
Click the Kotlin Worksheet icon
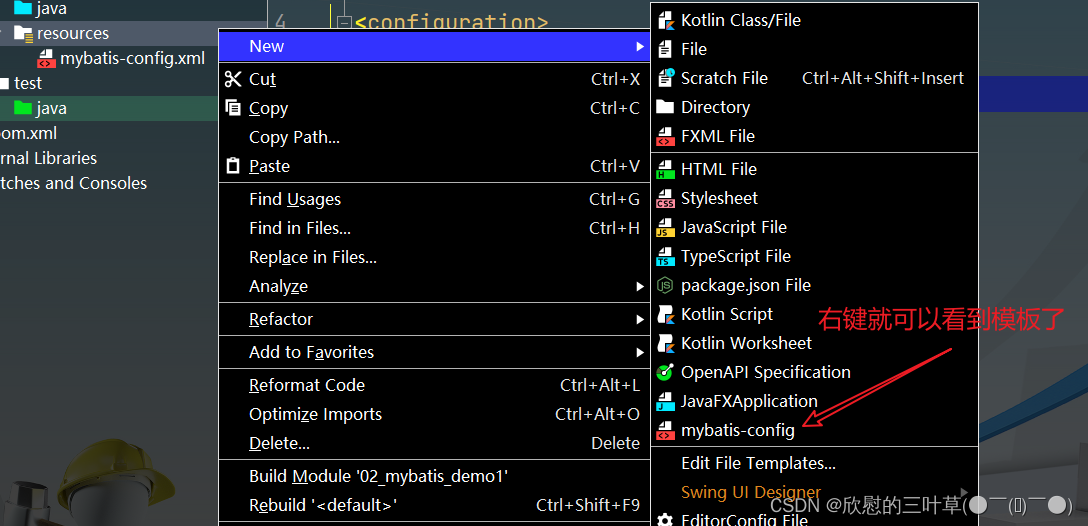pos(665,343)
